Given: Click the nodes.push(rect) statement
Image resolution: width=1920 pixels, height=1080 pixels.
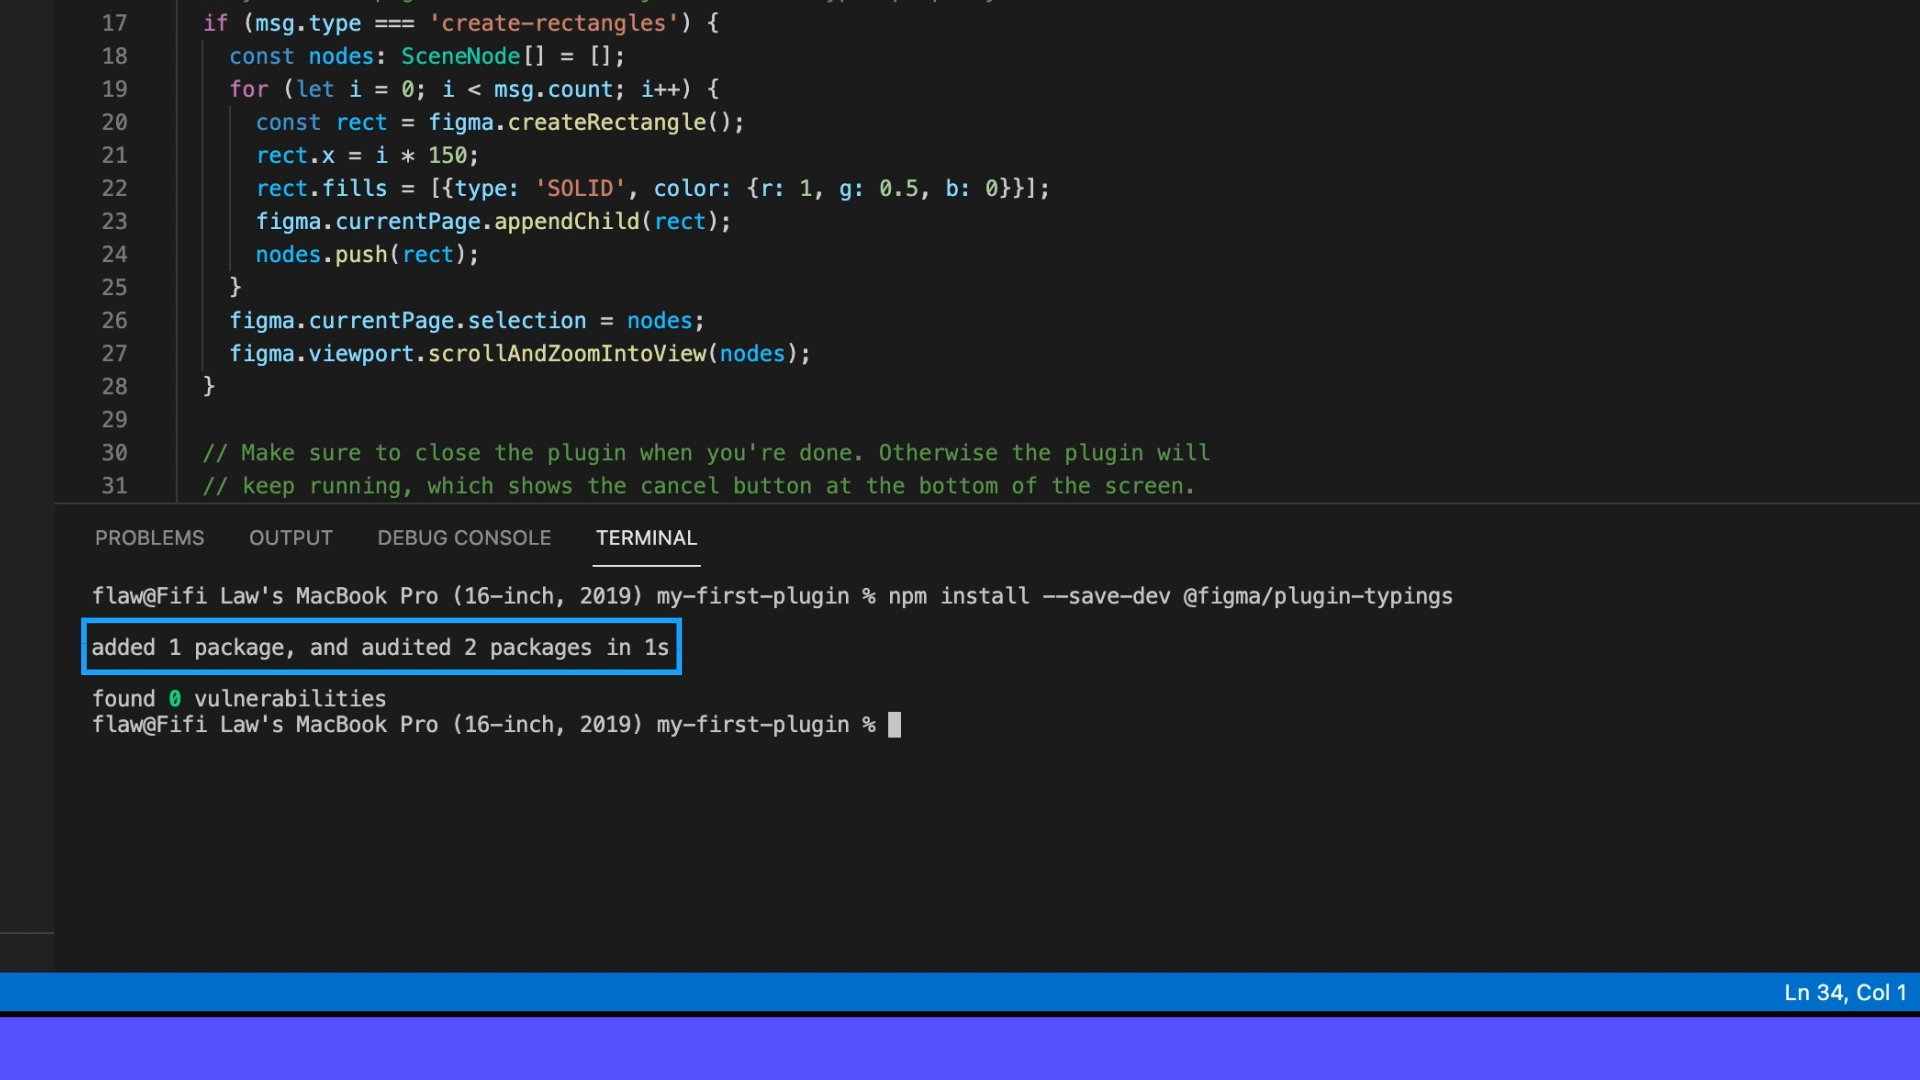Looking at the screenshot, I should click(x=367, y=254).
